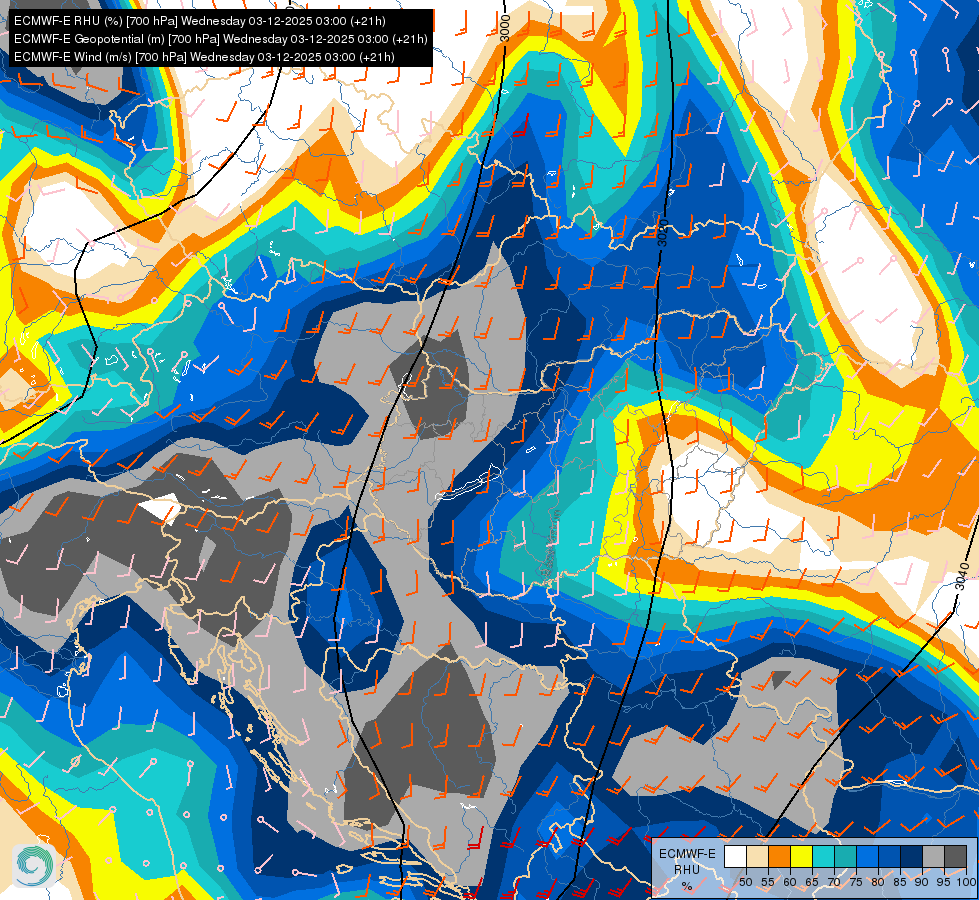The height and width of the screenshot is (900, 979).
Task: Click the 3000 contour label
Action: click(x=505, y=28)
